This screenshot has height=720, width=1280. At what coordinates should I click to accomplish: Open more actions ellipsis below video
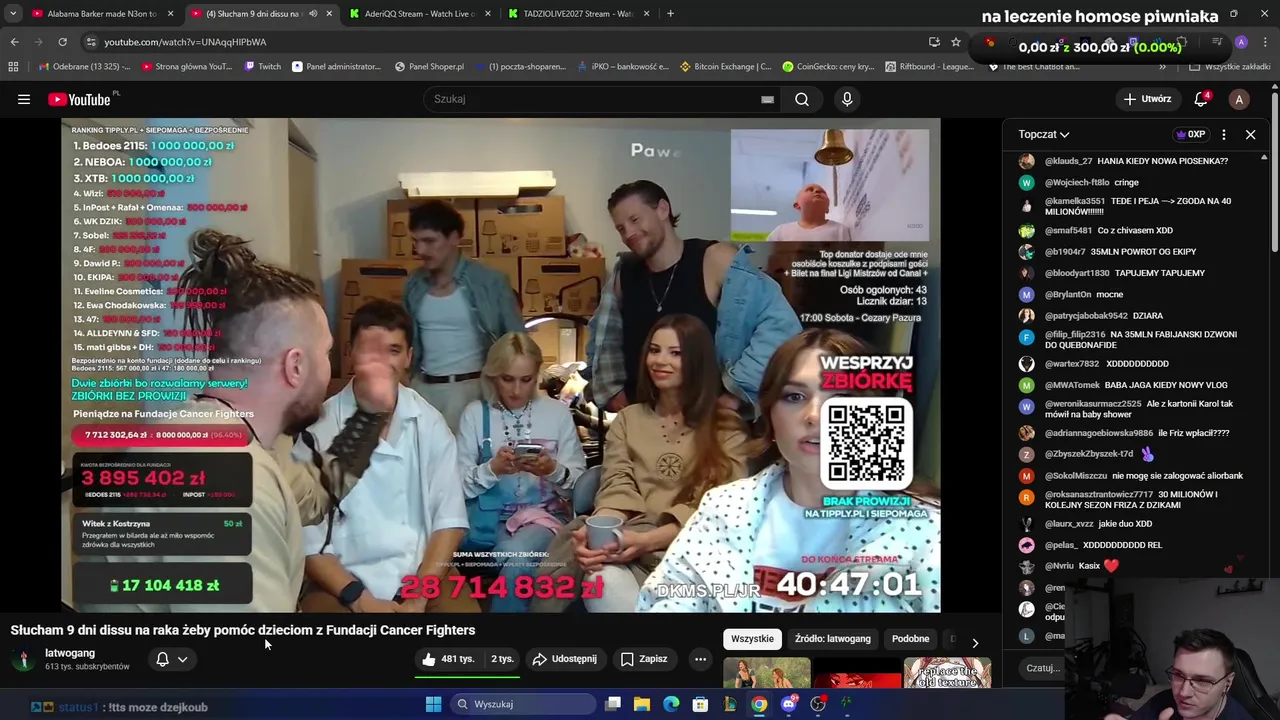(700, 659)
